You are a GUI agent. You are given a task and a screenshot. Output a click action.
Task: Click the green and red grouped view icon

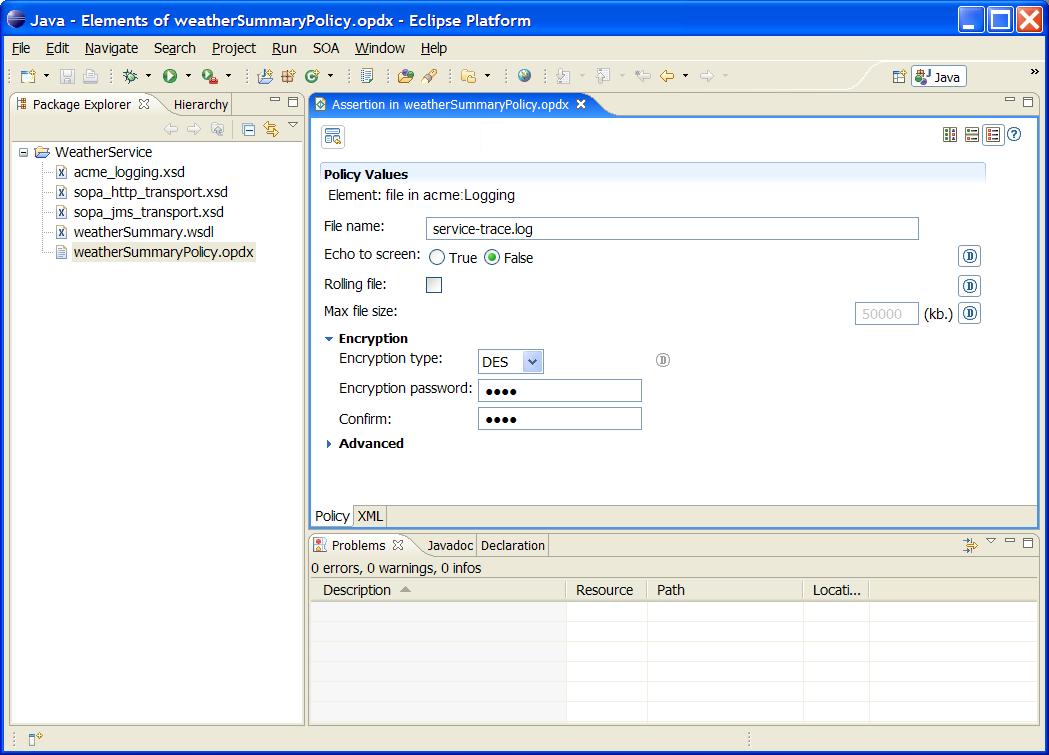(972, 135)
